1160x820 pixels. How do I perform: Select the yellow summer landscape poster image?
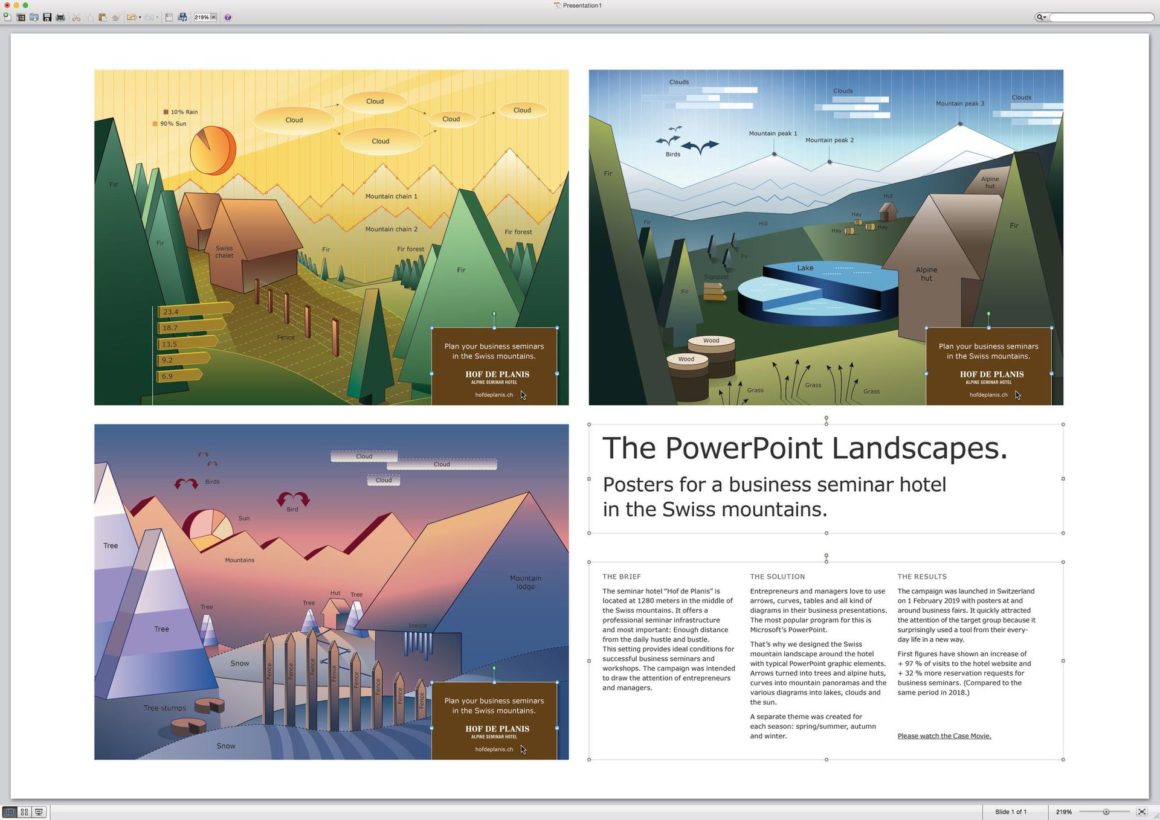click(x=331, y=238)
